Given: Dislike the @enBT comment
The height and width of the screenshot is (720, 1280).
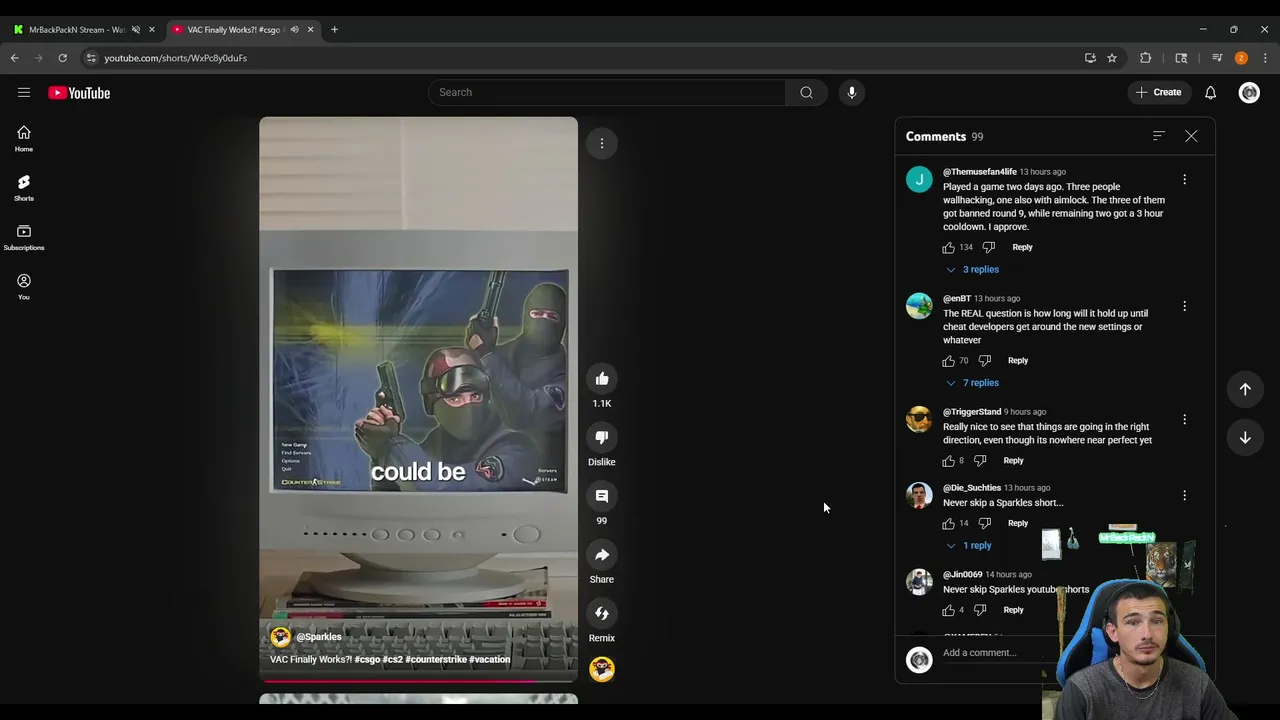Looking at the screenshot, I should [984, 360].
